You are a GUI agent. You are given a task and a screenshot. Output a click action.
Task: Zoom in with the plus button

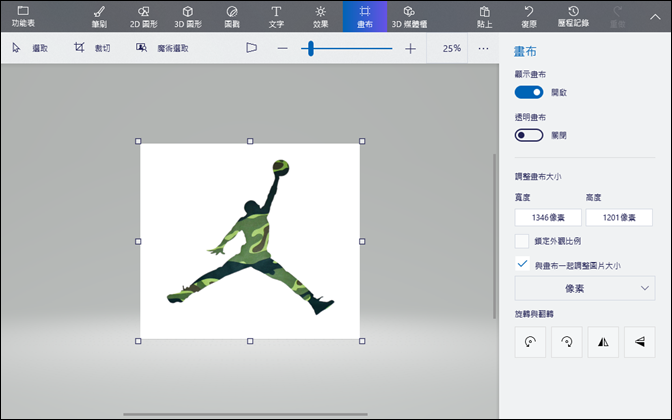pos(410,48)
